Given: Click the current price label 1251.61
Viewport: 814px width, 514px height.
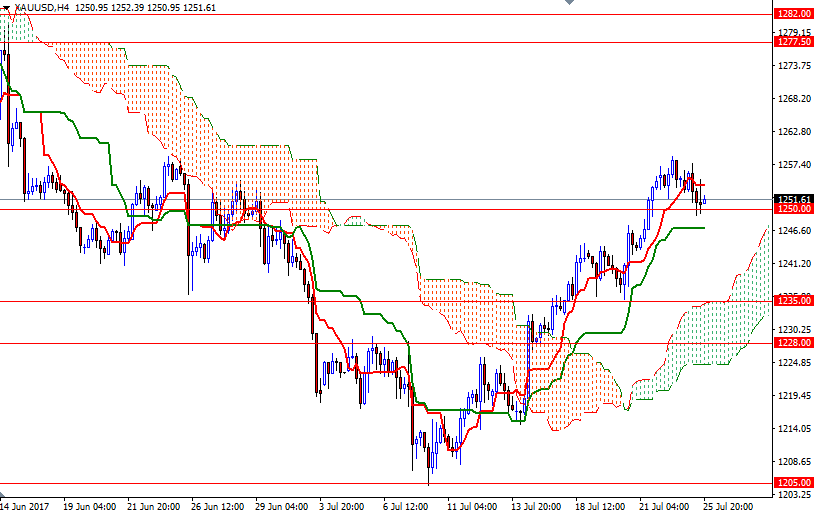Looking at the screenshot, I should pyautogui.click(x=793, y=199).
